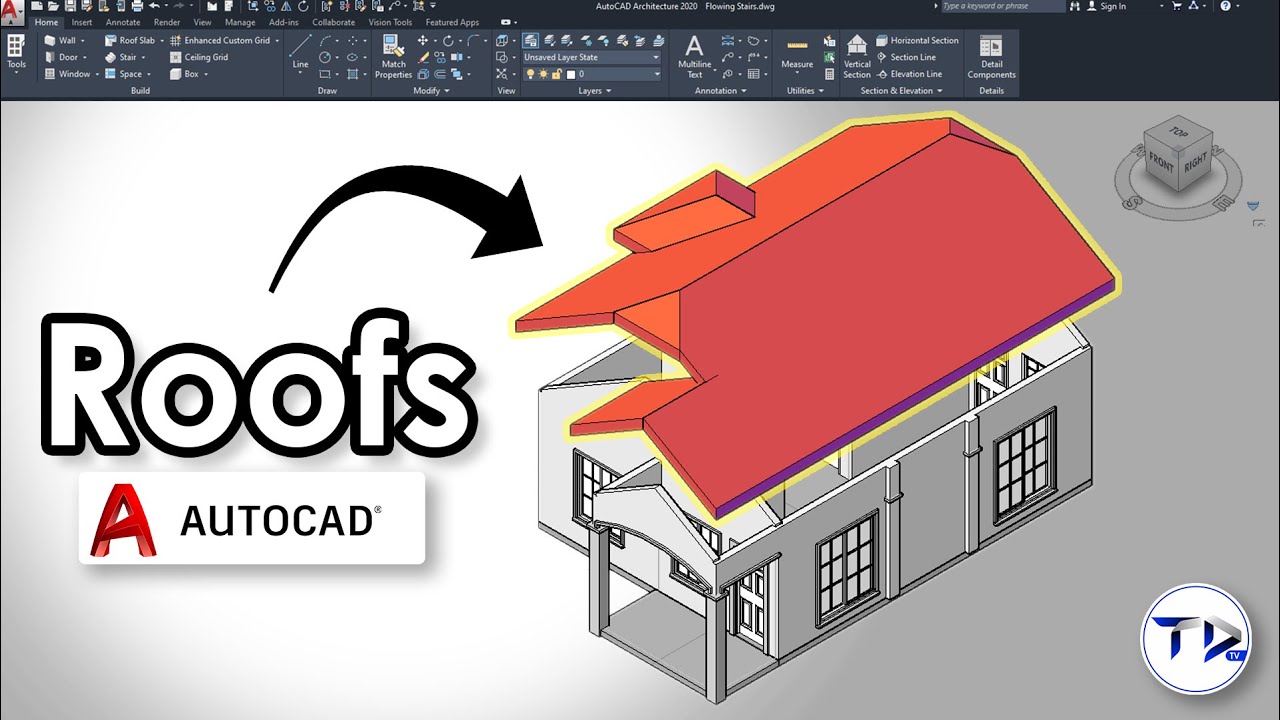Click the Plot (print) icon in quick access toolbar
The width and height of the screenshot is (1280, 720).
coord(137,6)
